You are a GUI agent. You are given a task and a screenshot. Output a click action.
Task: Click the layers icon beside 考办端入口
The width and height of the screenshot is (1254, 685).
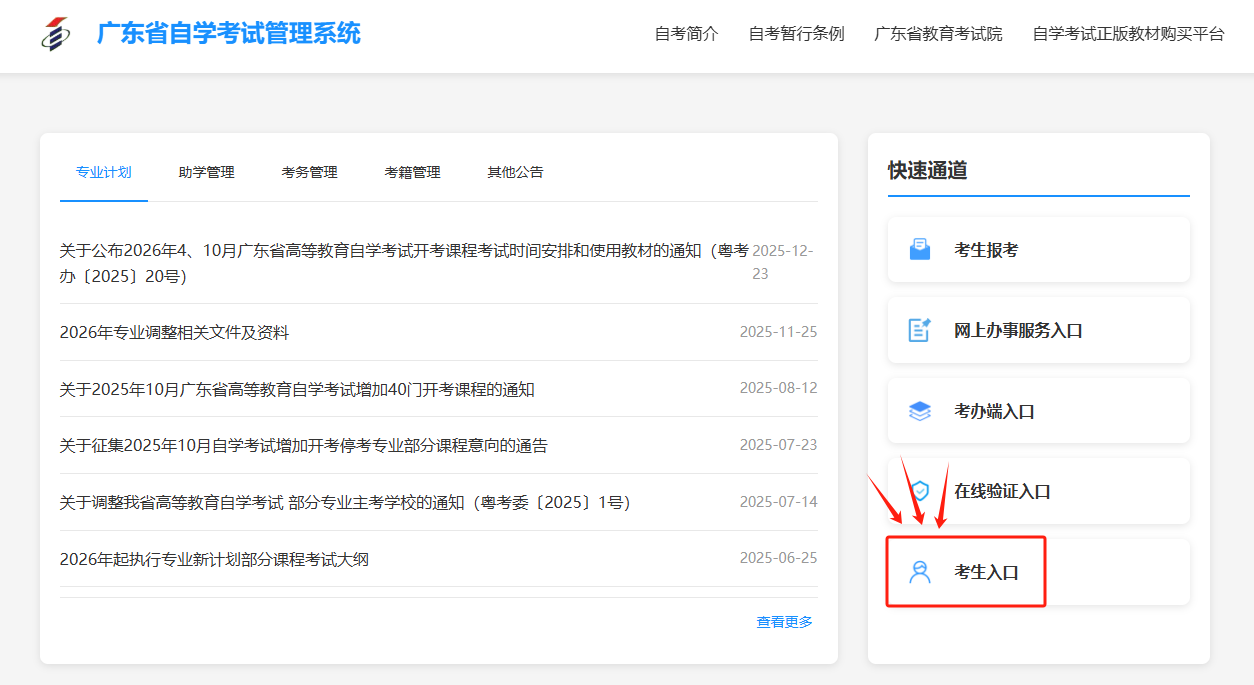tap(919, 411)
